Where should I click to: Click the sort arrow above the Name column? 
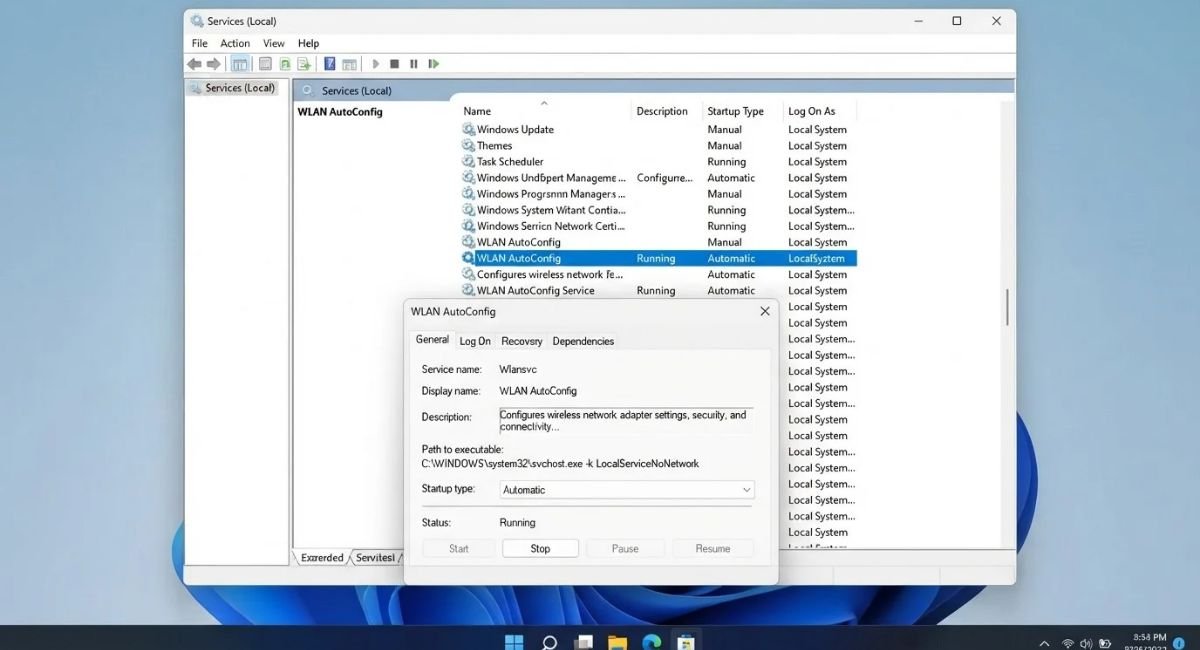click(544, 102)
